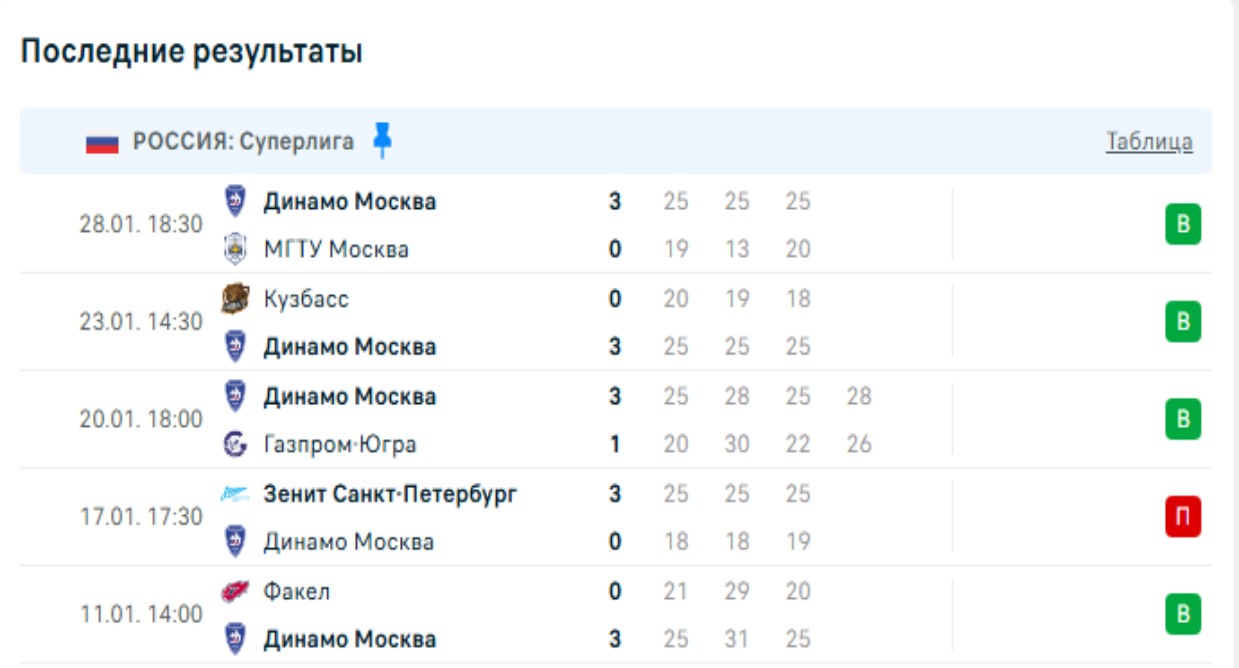Open the РОССИЯ: Суперлига league page
This screenshot has height=668, width=1239.
243,142
